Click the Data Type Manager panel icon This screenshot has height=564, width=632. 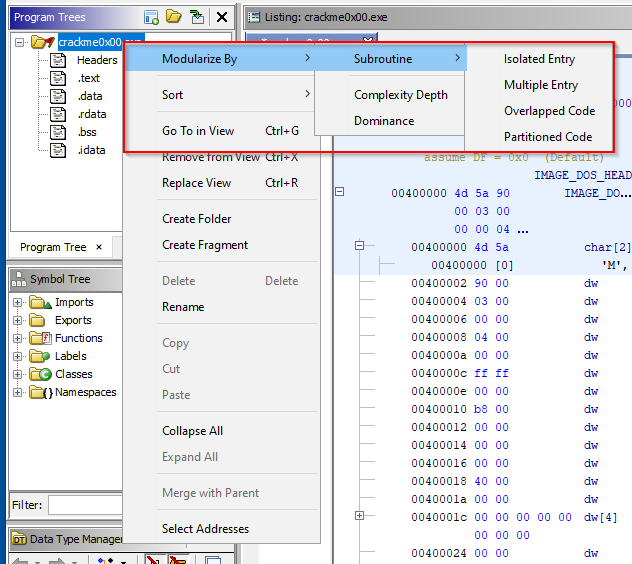click(19, 539)
